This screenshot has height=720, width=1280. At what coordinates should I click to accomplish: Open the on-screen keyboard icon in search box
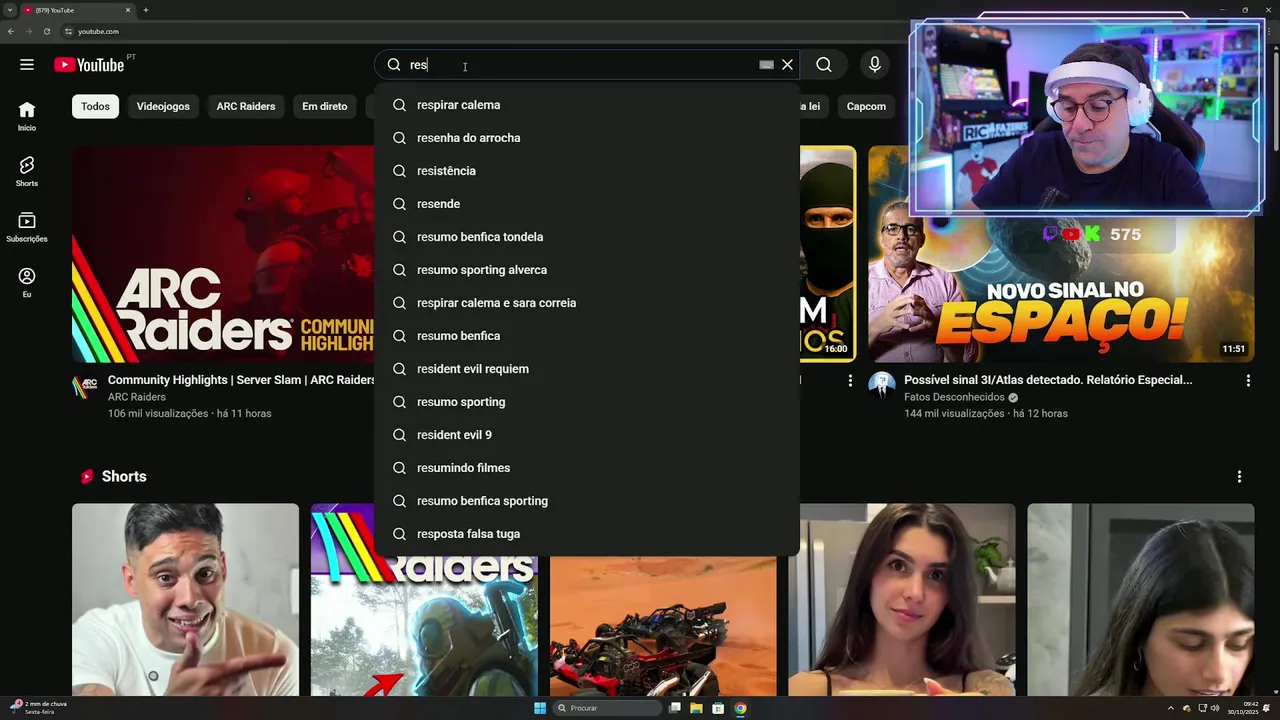[x=766, y=65]
